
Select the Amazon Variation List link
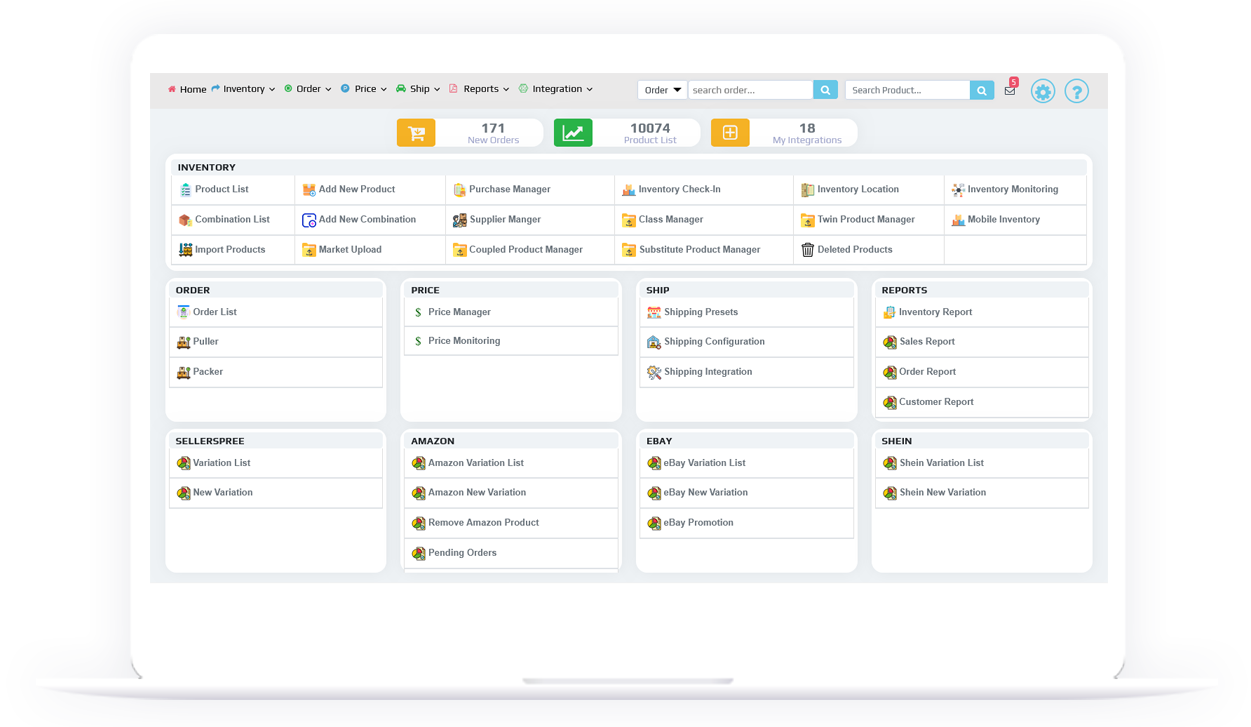(476, 463)
